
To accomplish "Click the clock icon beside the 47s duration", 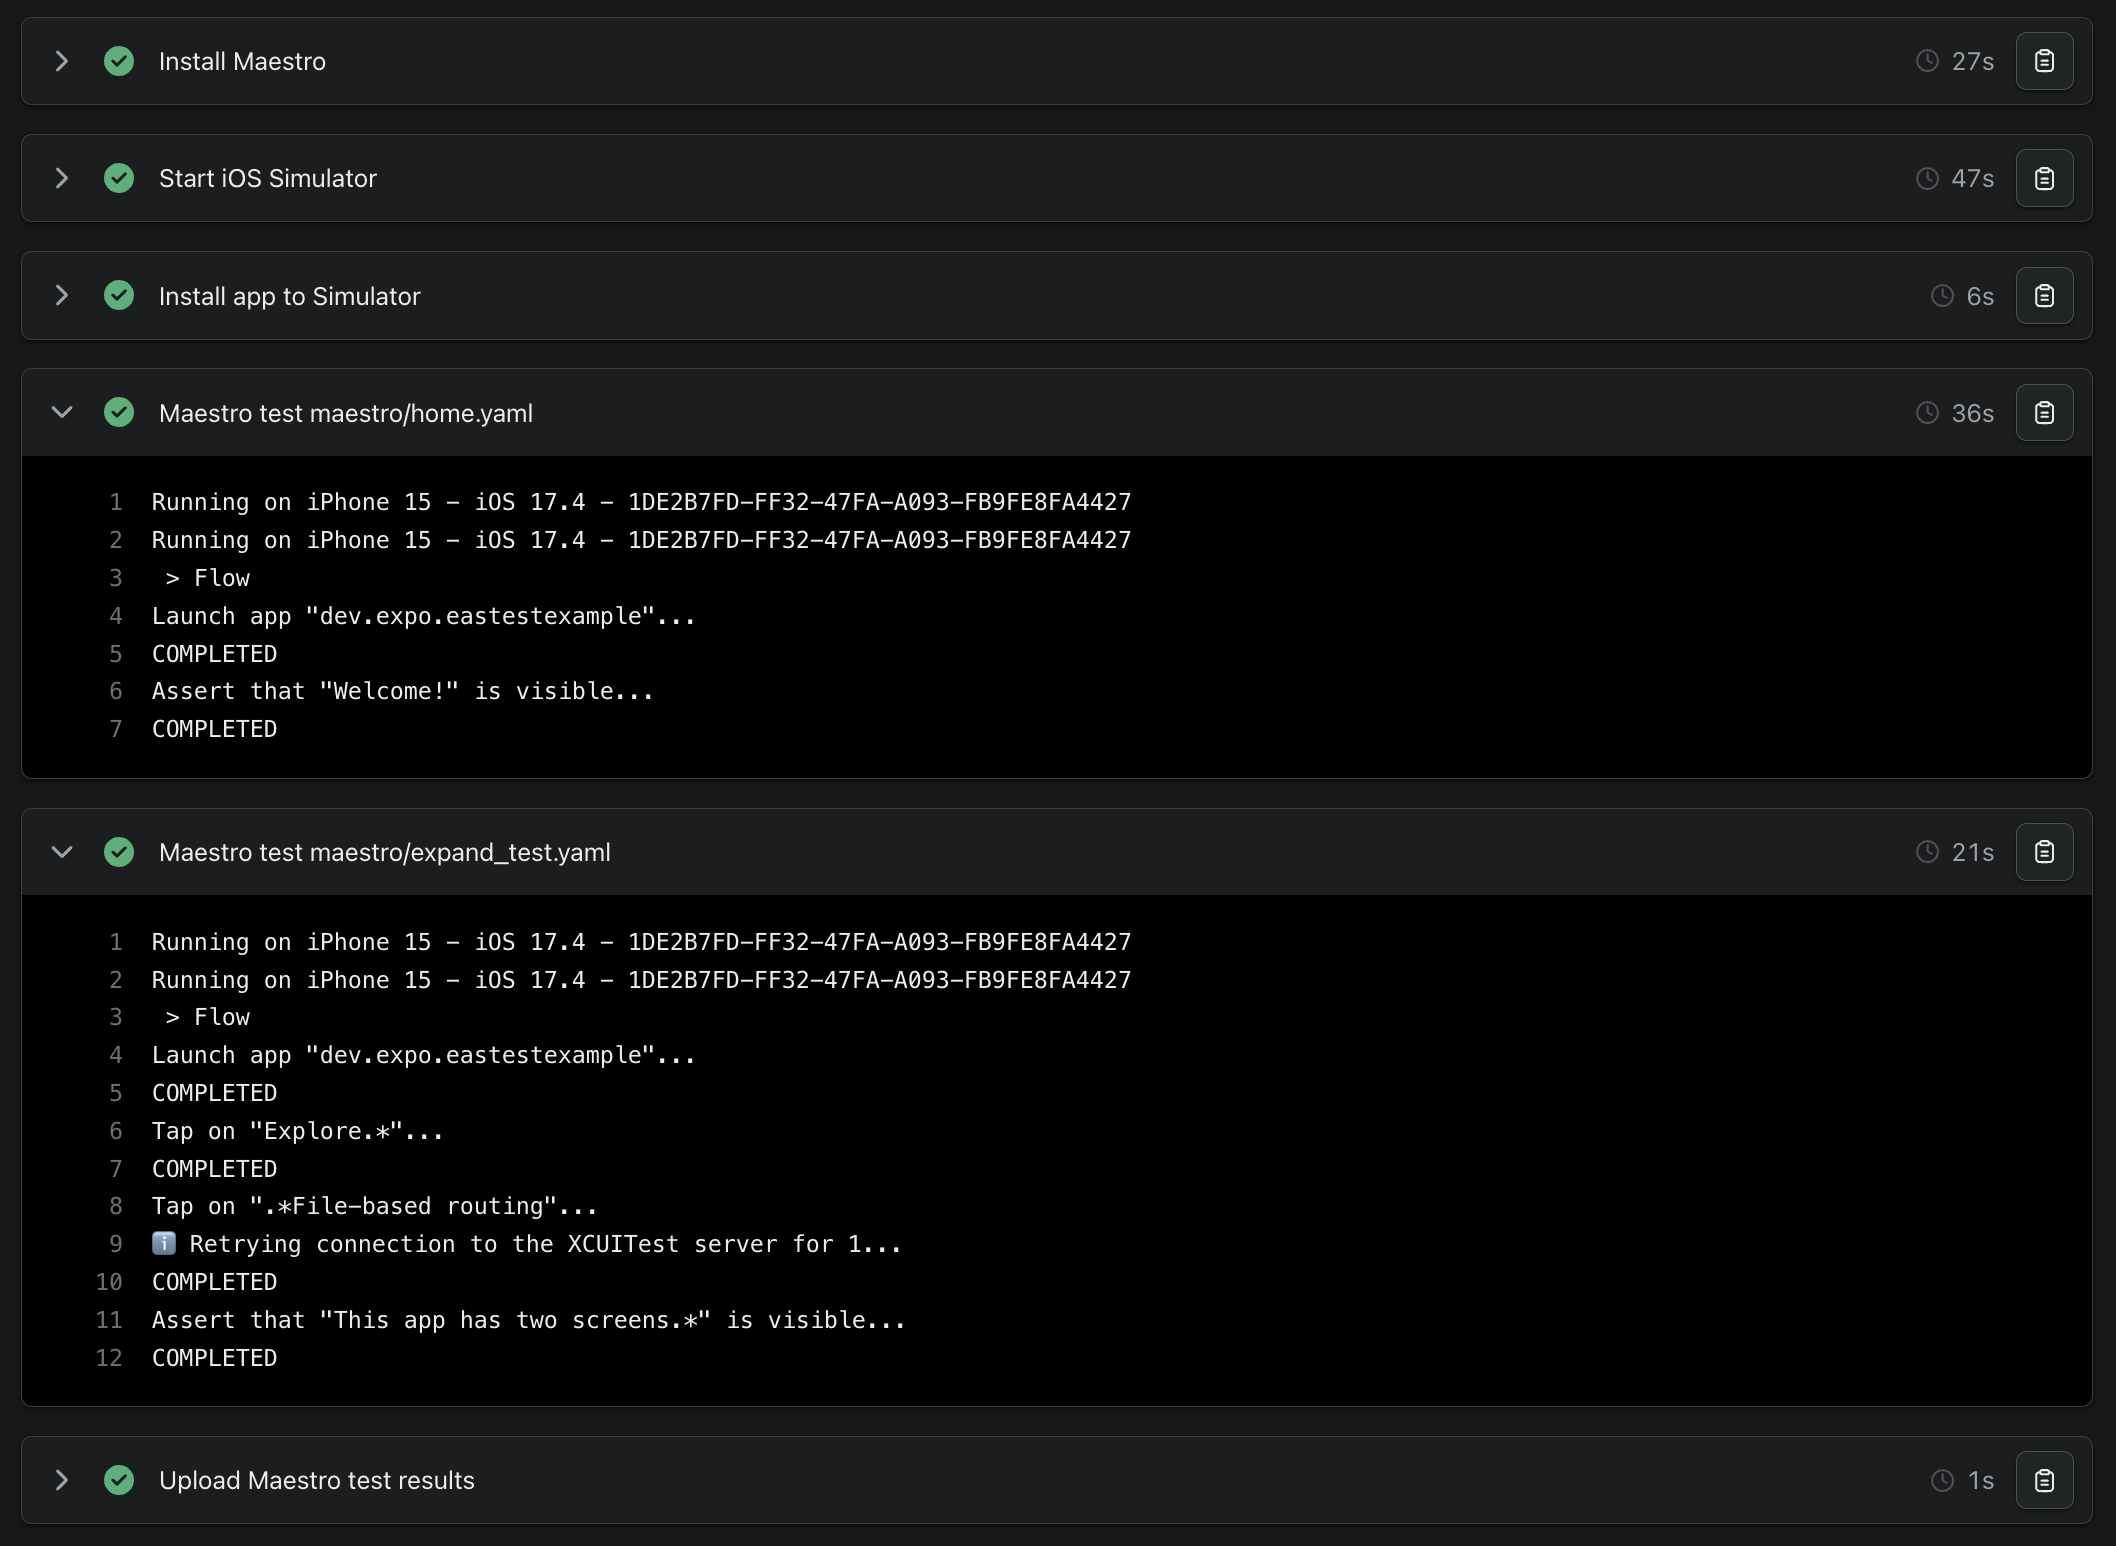I will point(1928,178).
